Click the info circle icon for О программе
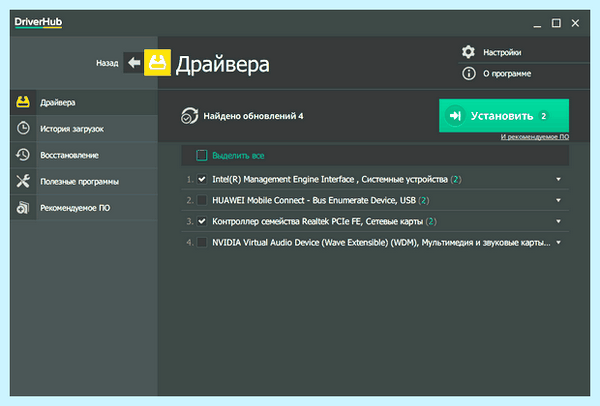 pyautogui.click(x=468, y=73)
